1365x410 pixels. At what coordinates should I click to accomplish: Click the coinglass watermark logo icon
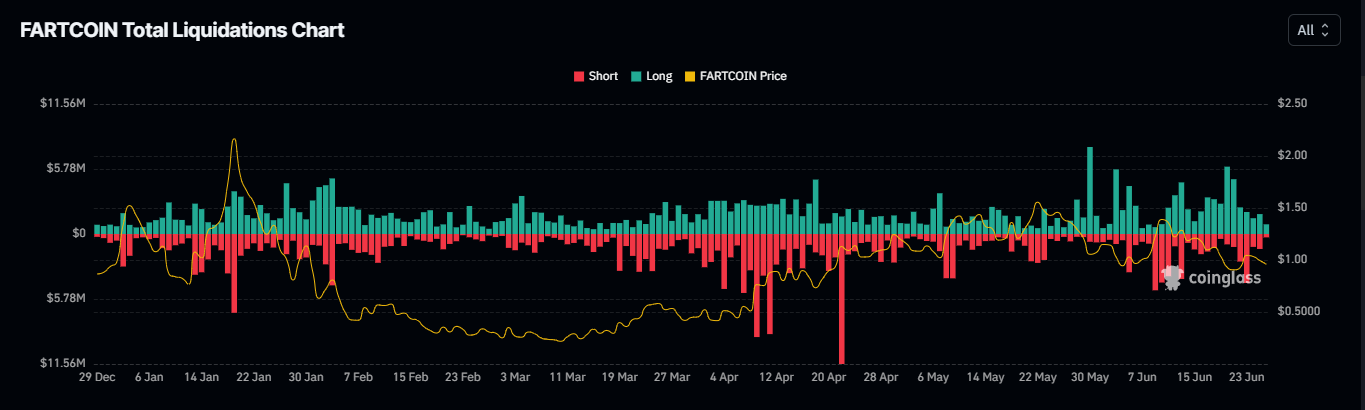click(x=1172, y=276)
